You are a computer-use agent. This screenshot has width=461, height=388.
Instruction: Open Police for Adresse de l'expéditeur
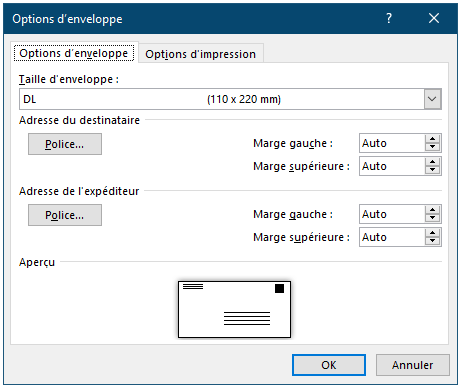click(65, 215)
